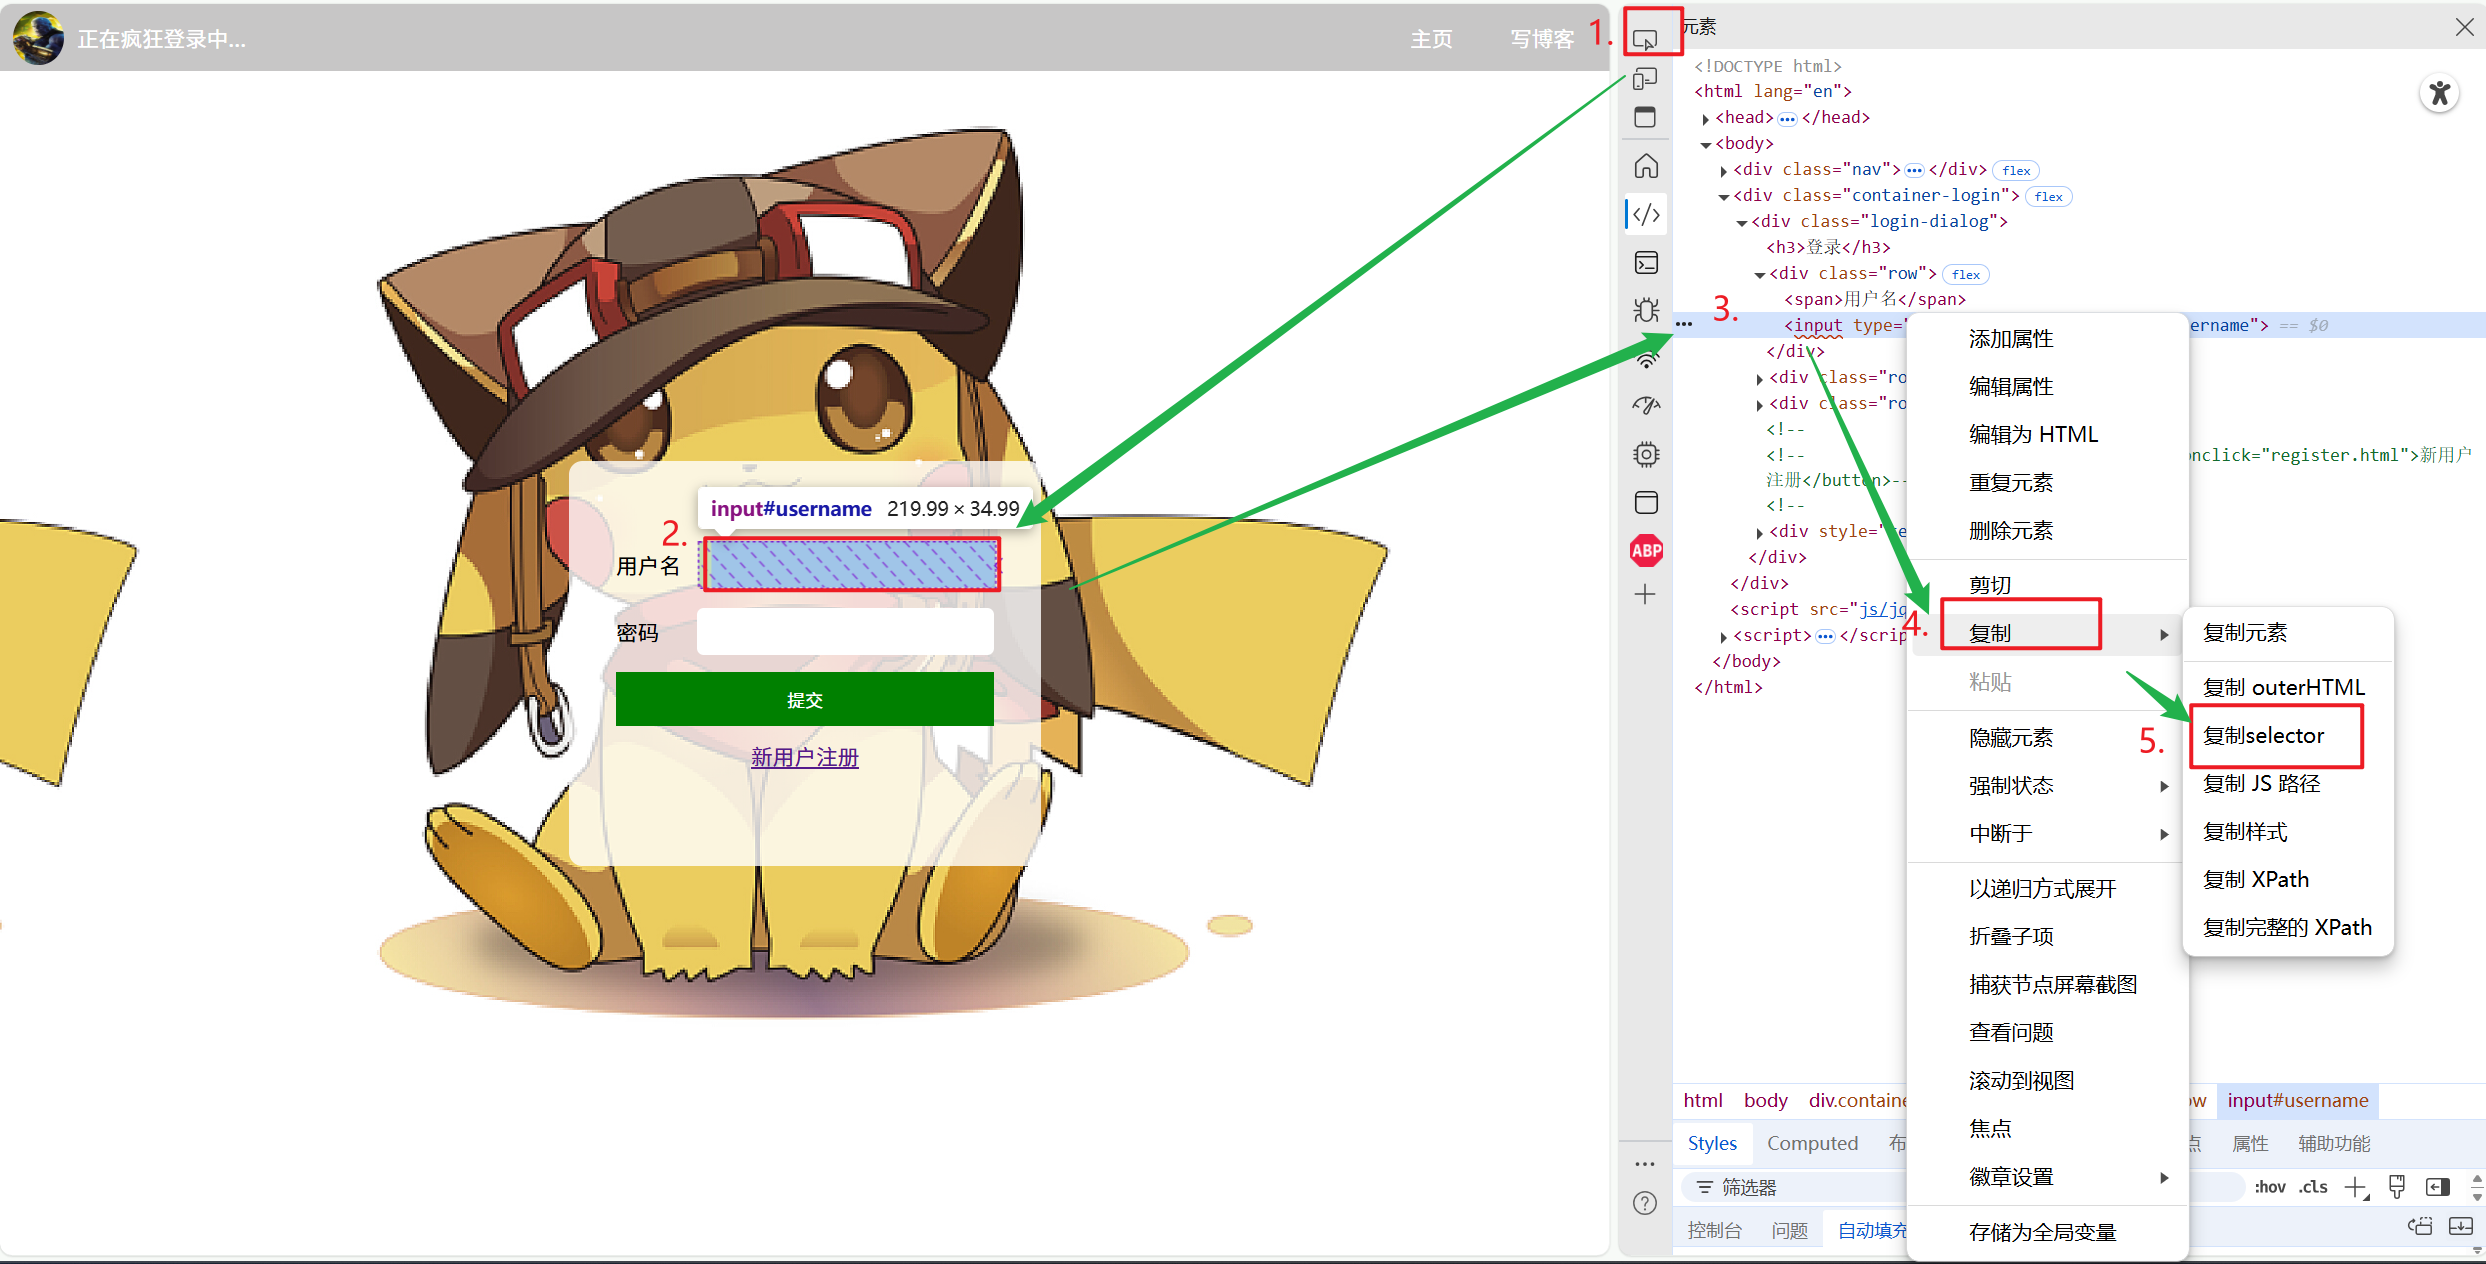Collapse the div class="container-login" node
2486x1264 pixels.
[1723, 197]
